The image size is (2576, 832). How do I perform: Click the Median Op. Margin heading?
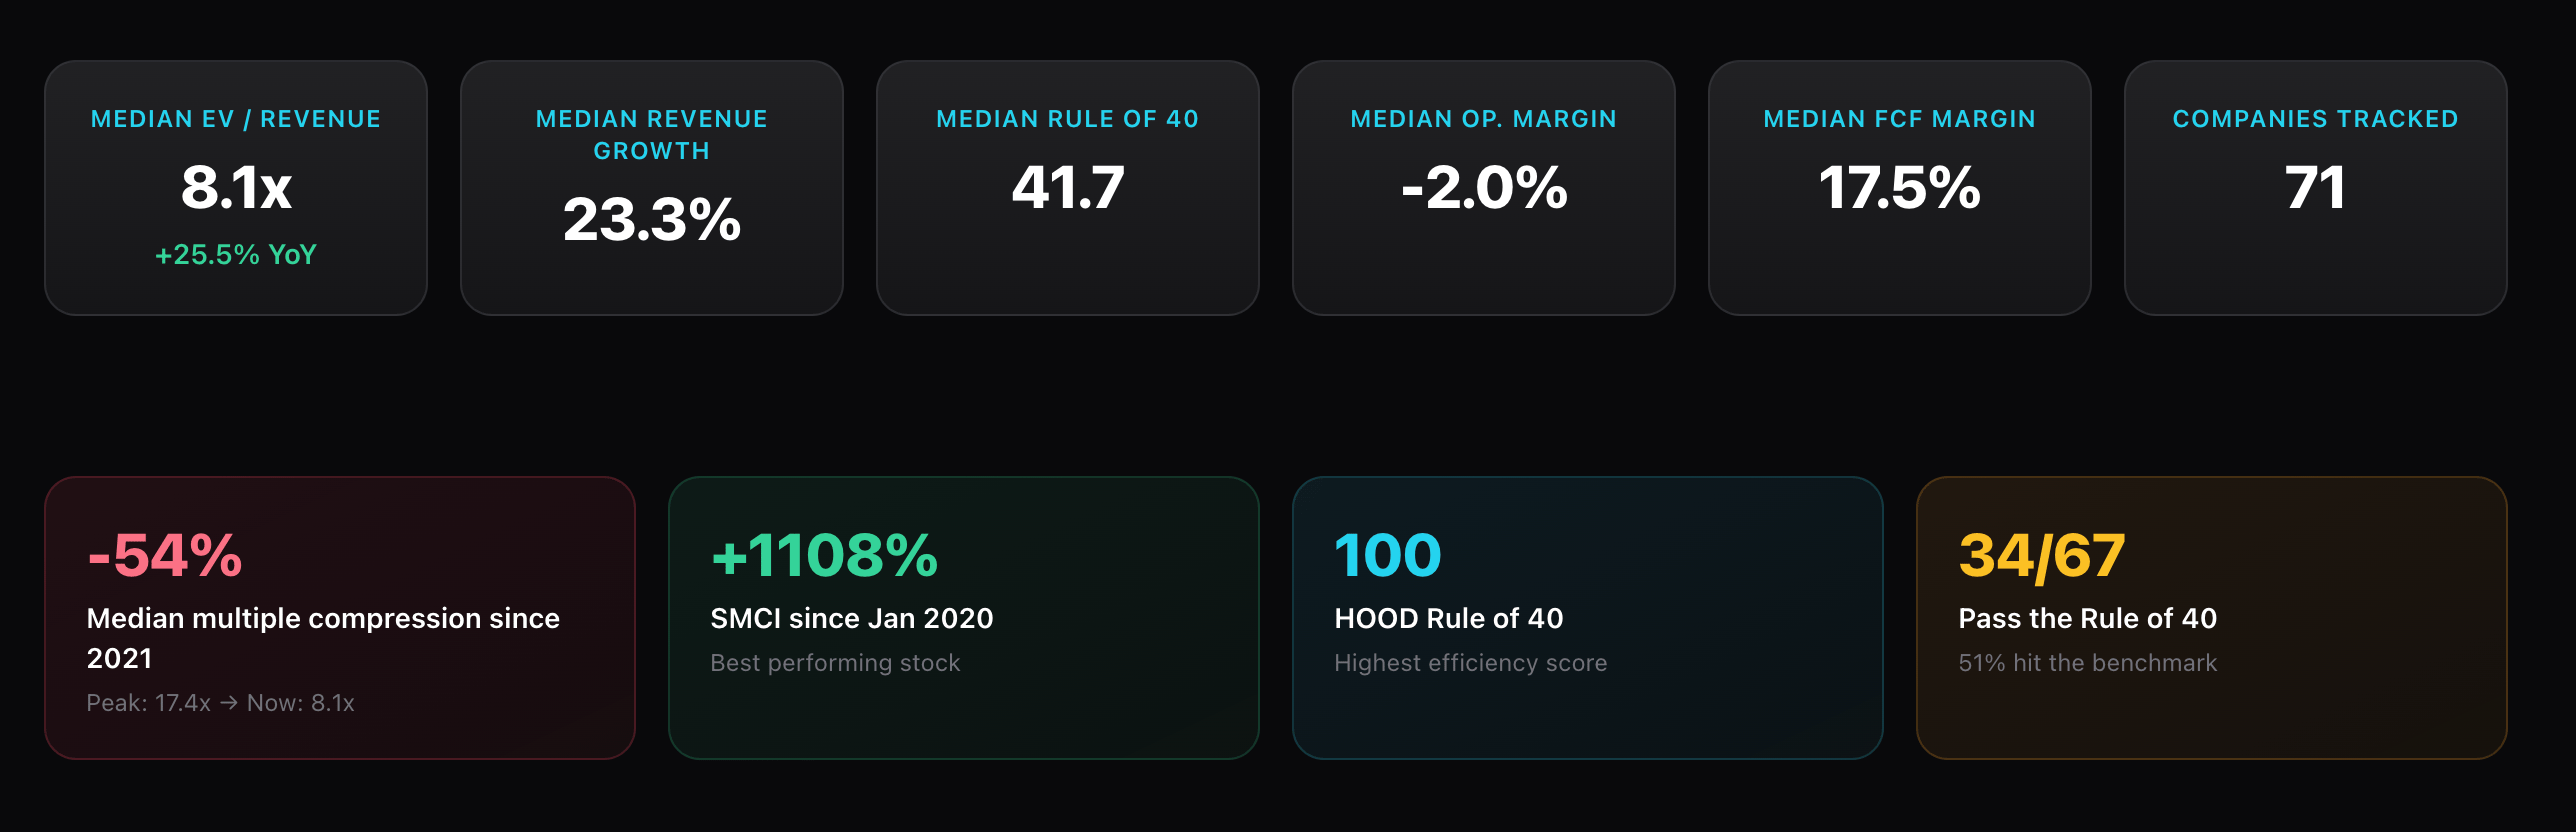pyautogui.click(x=1483, y=119)
